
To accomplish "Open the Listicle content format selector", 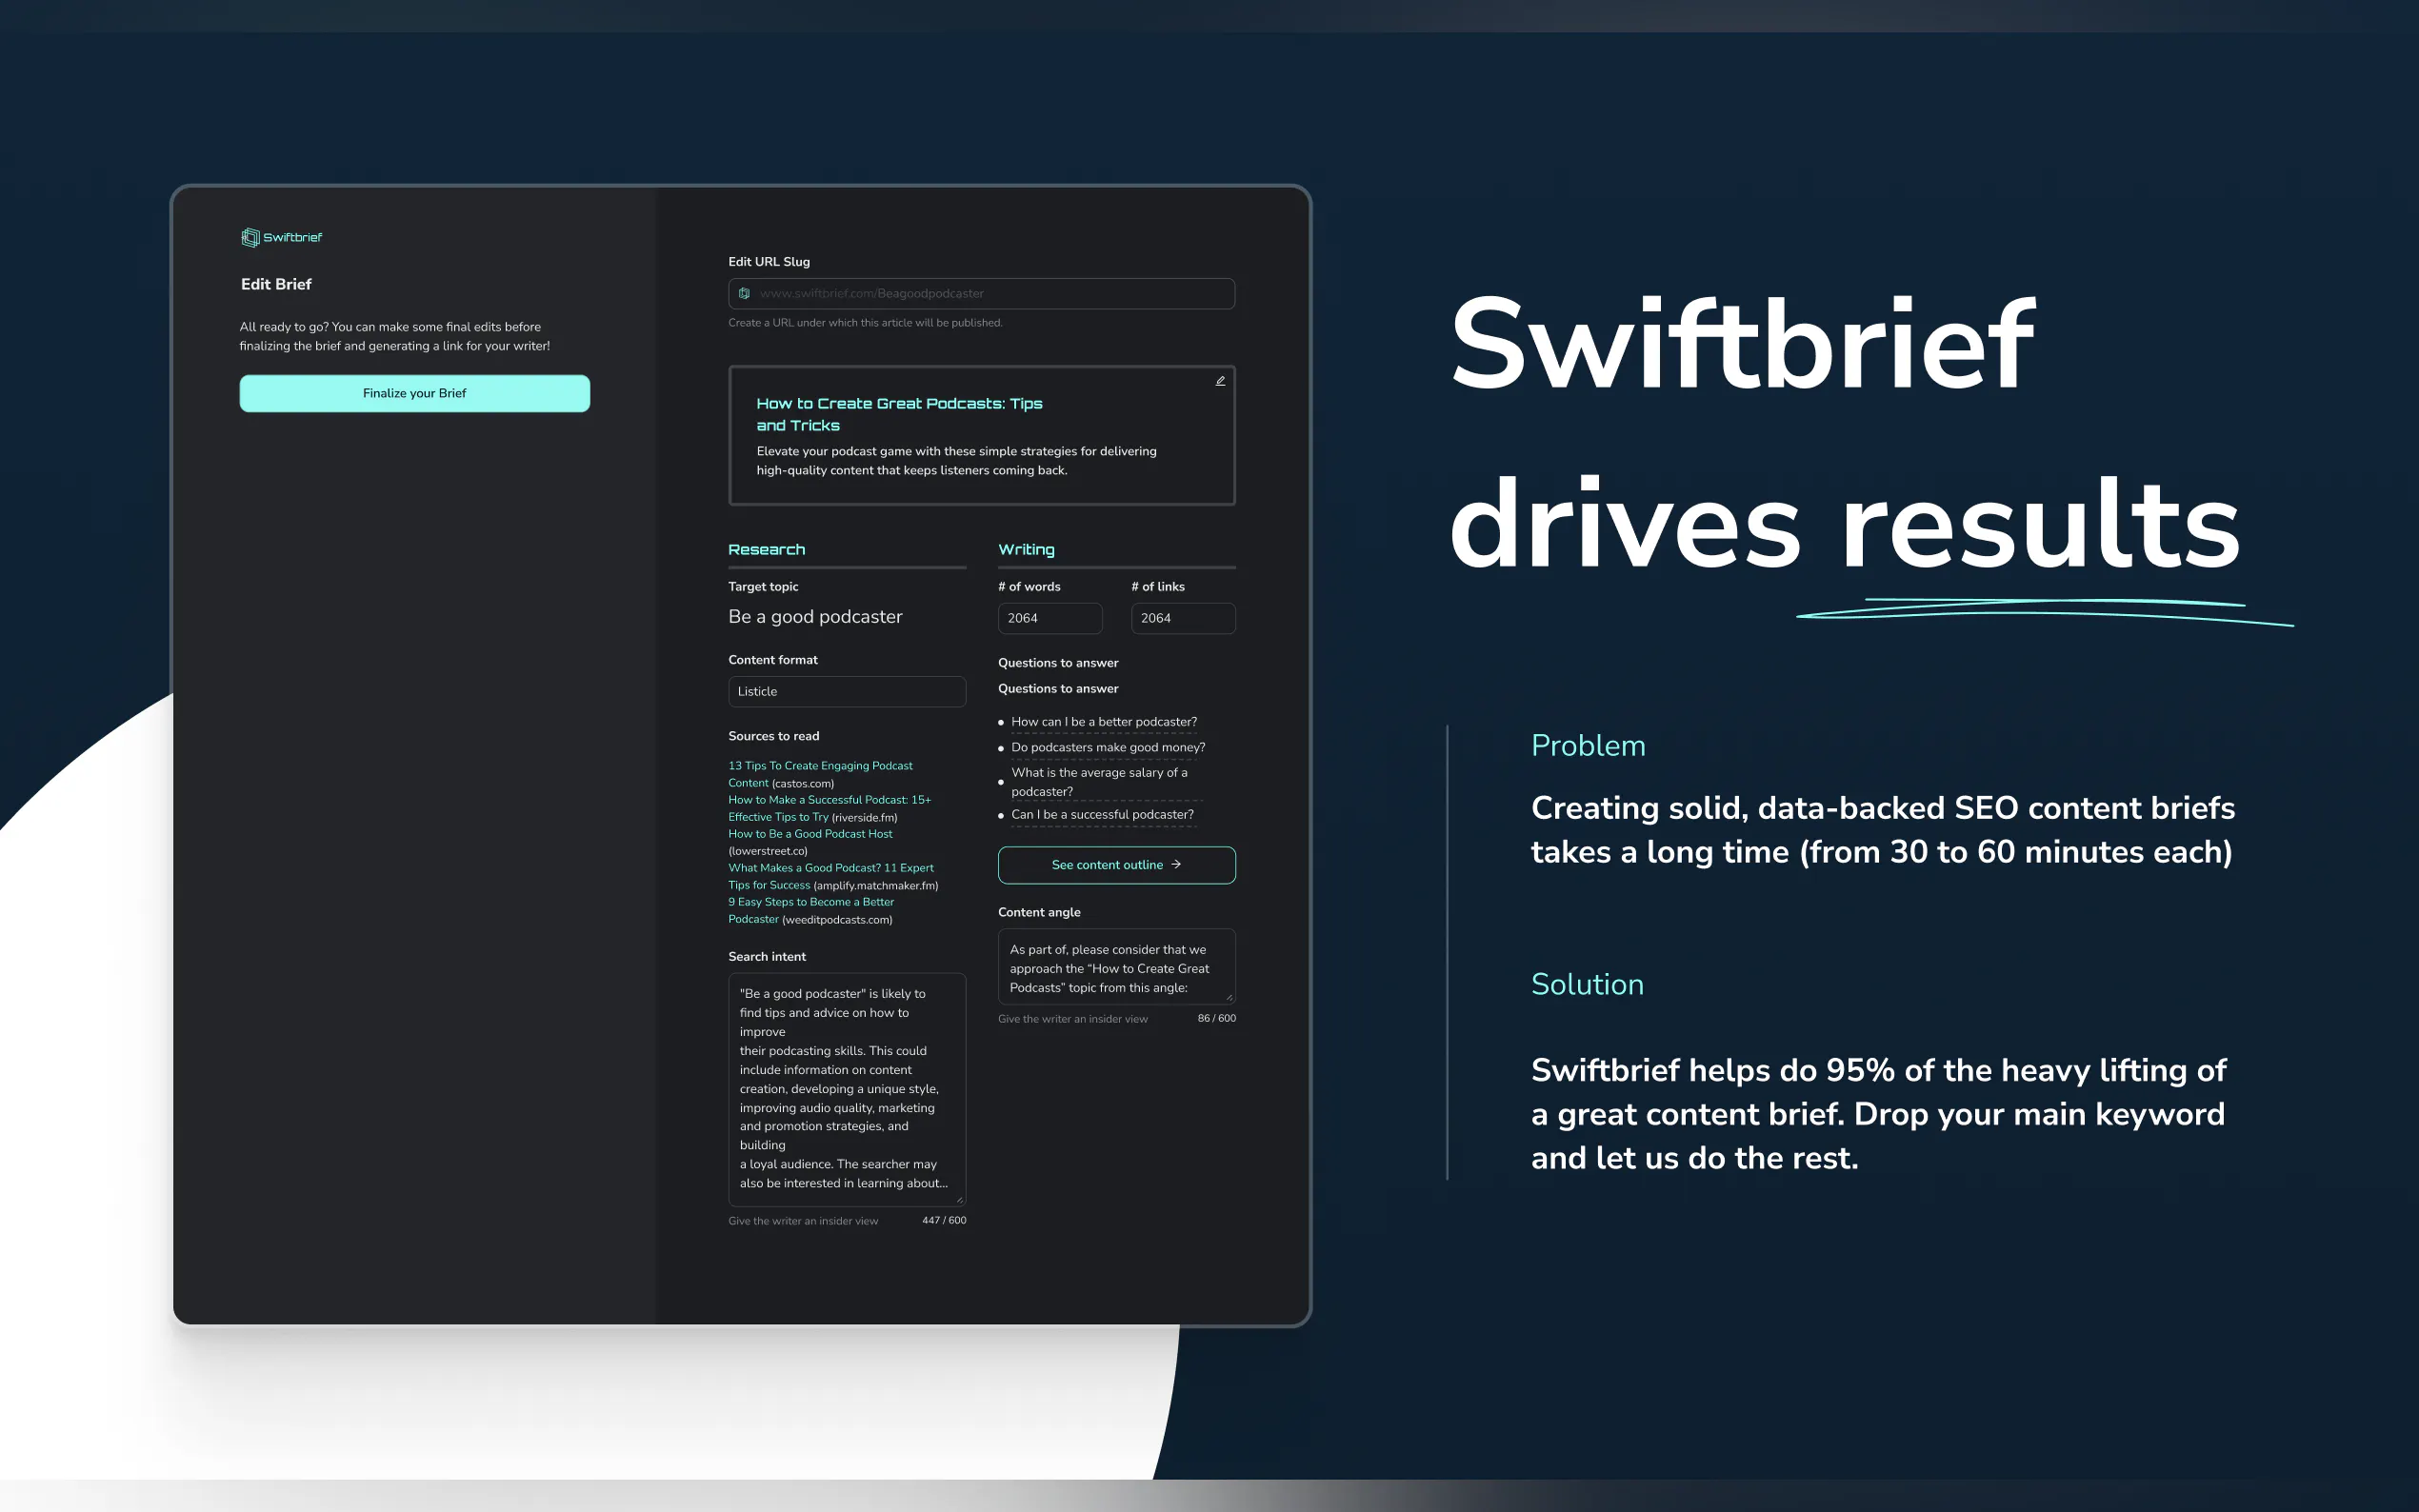I will click(x=846, y=691).
